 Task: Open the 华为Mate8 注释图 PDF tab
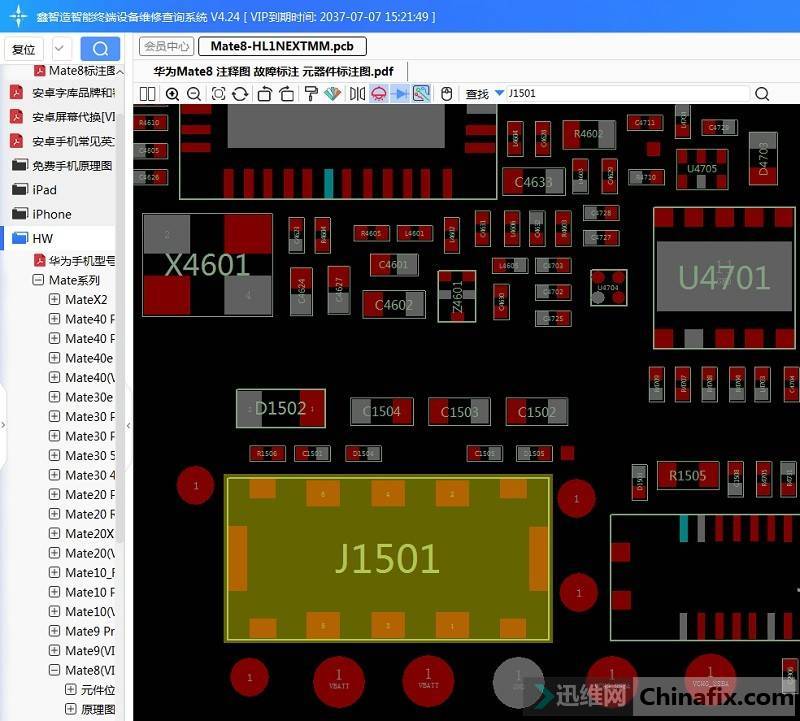273,72
